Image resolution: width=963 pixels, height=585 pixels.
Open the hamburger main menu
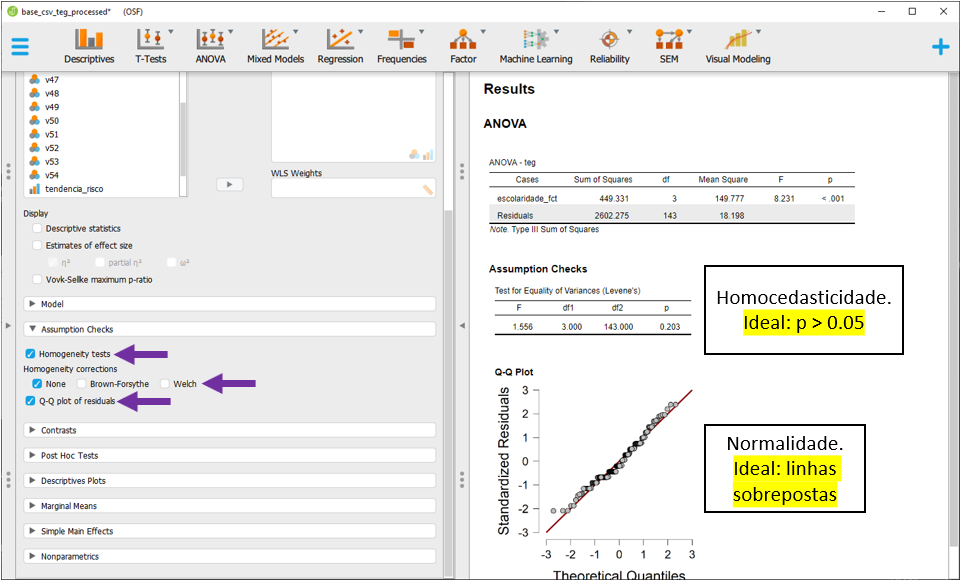click(20, 46)
